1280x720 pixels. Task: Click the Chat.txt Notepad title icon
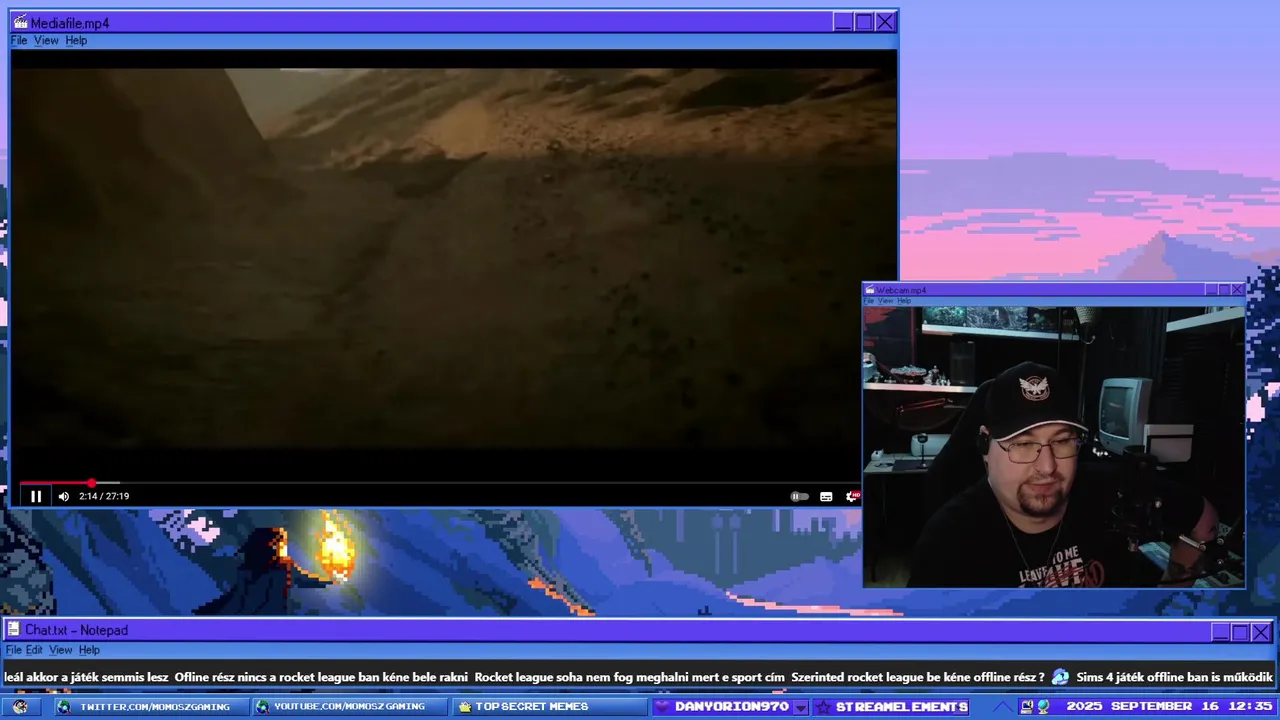(x=14, y=630)
